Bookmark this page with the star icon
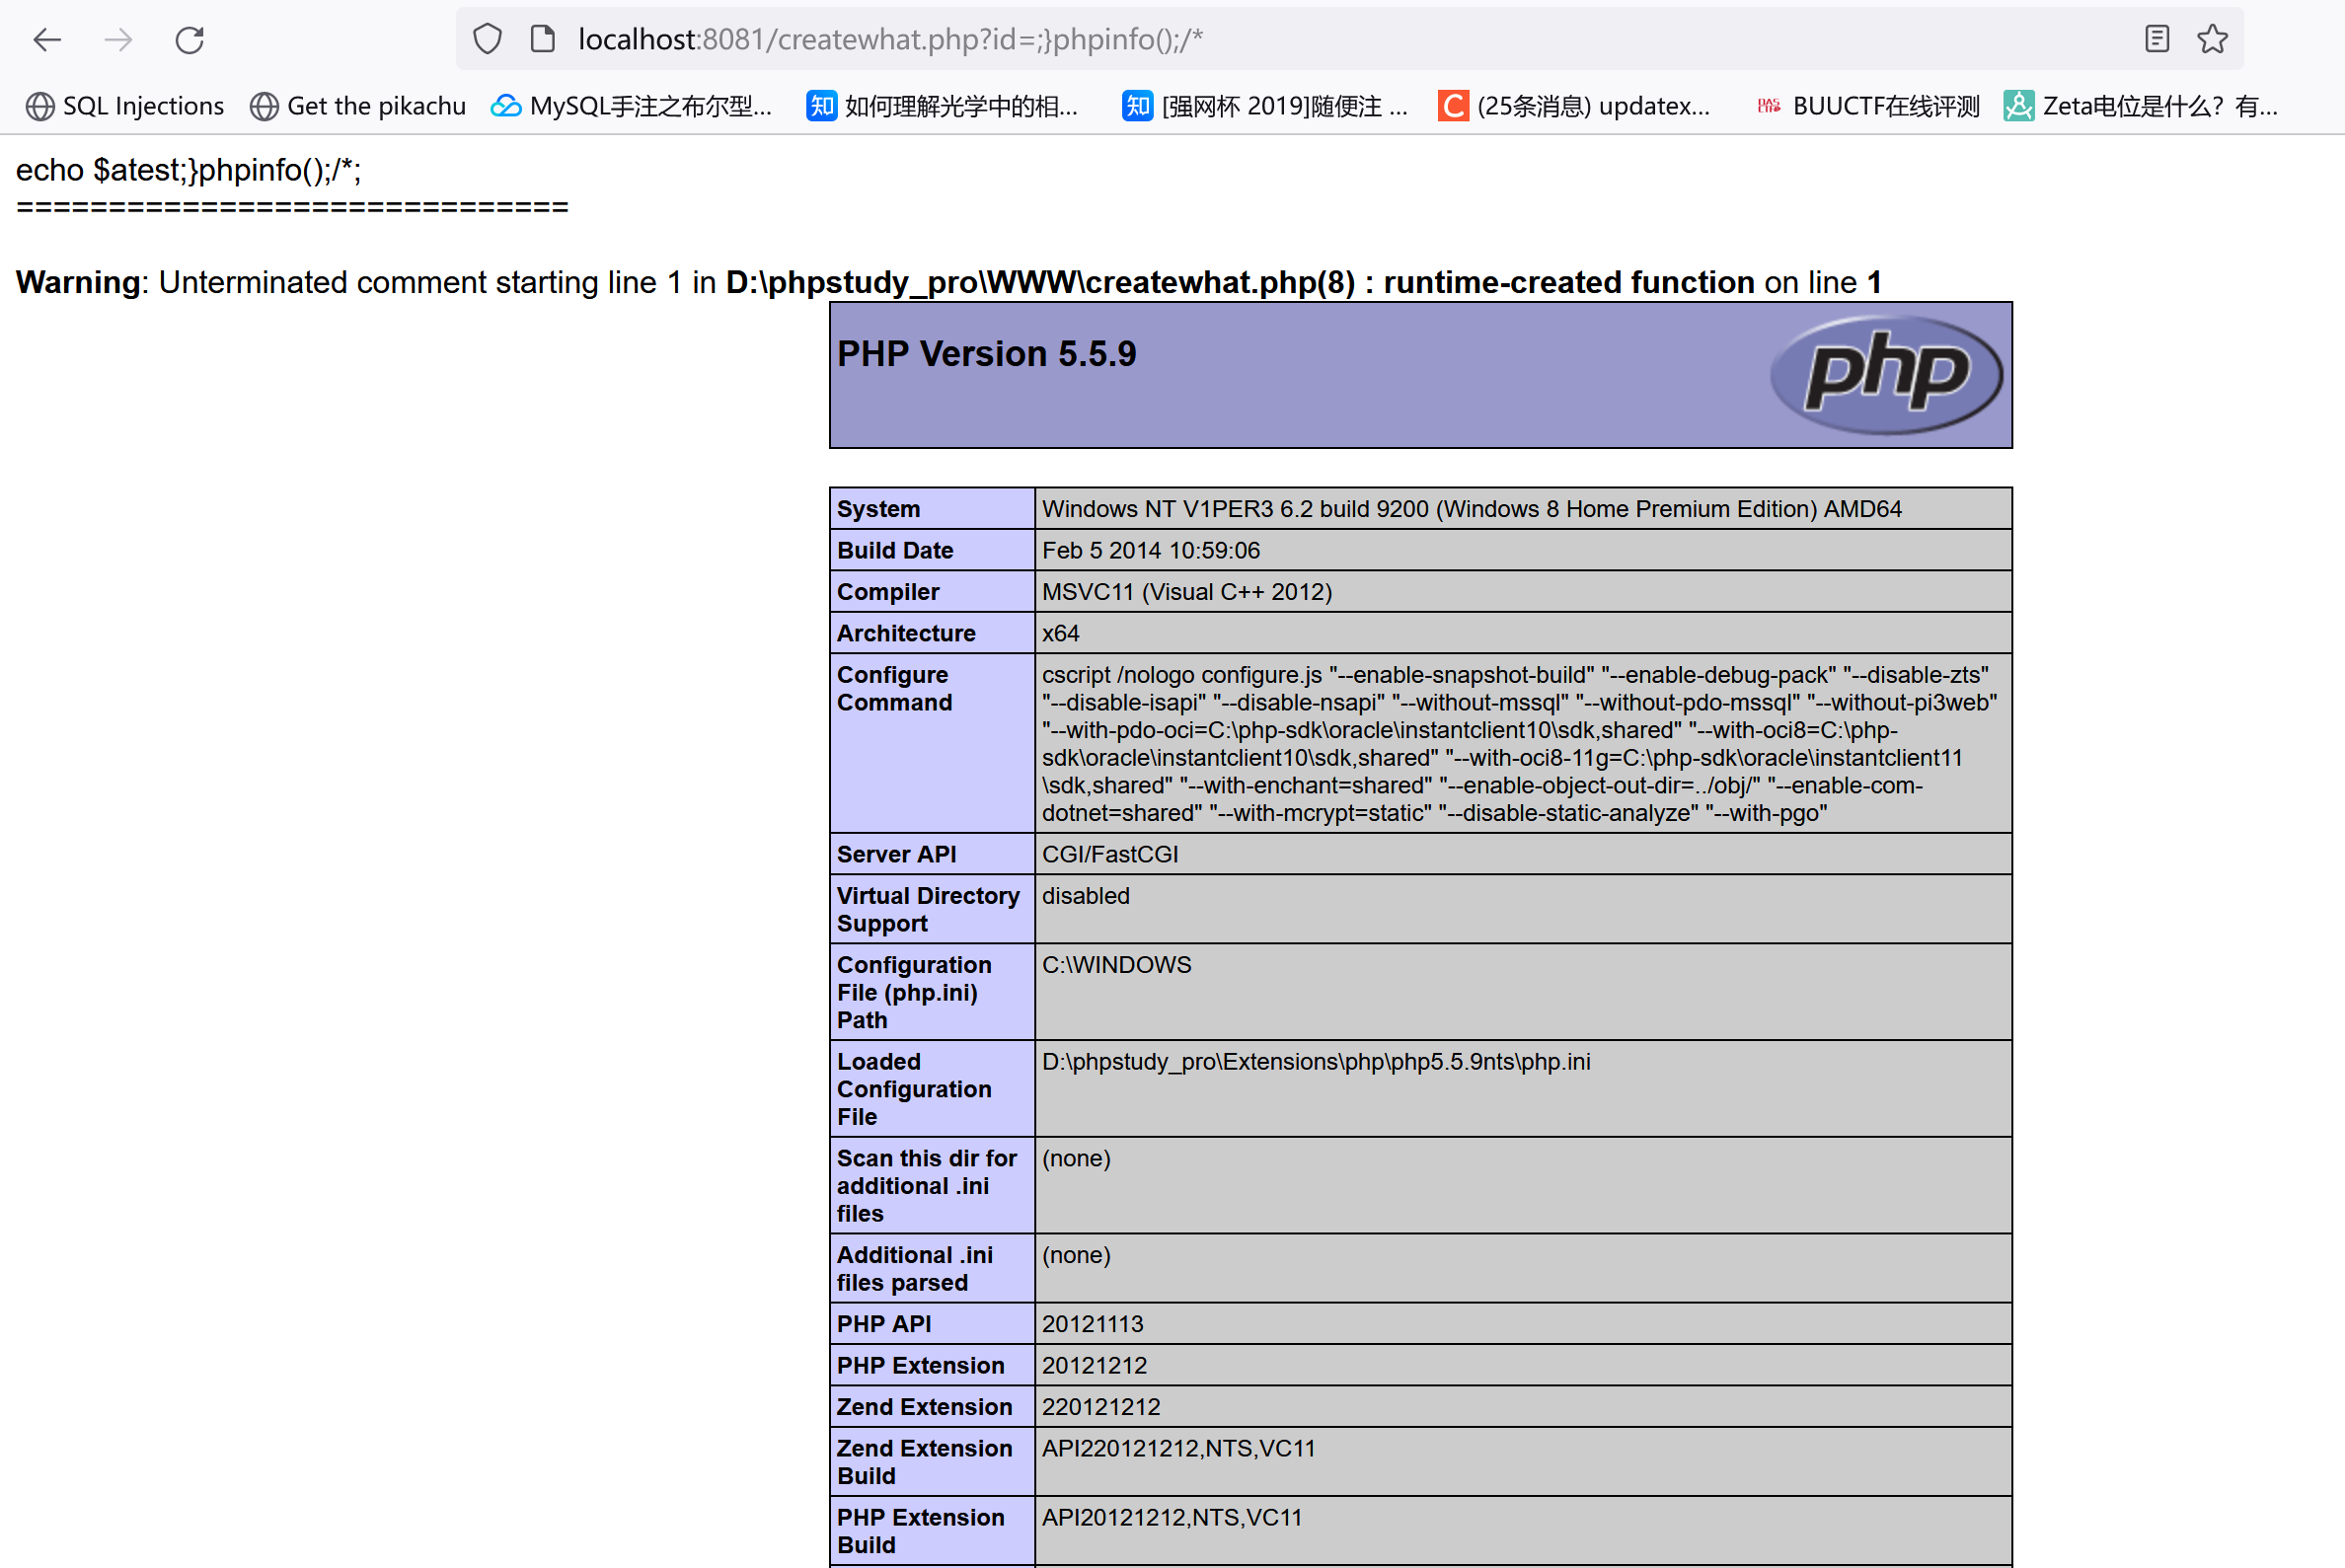This screenshot has height=1568, width=2345. coord(2212,39)
